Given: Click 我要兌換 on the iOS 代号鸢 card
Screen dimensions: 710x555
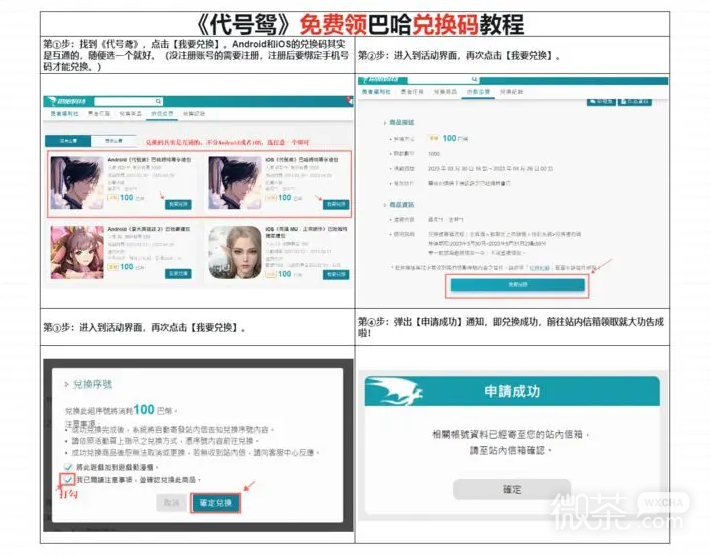Looking at the screenshot, I should (x=334, y=202).
